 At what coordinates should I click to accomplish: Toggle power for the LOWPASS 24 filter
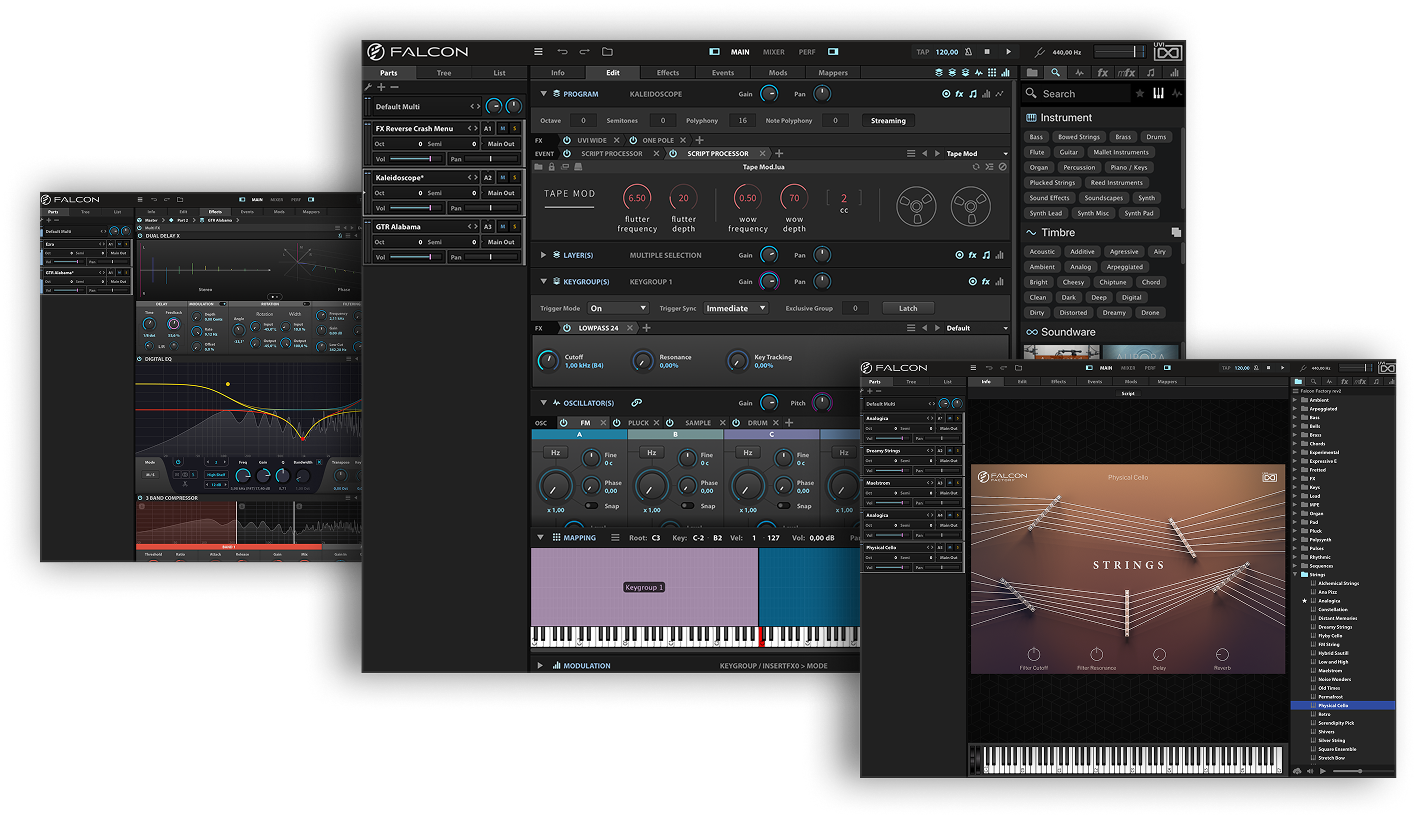pyautogui.click(x=567, y=328)
